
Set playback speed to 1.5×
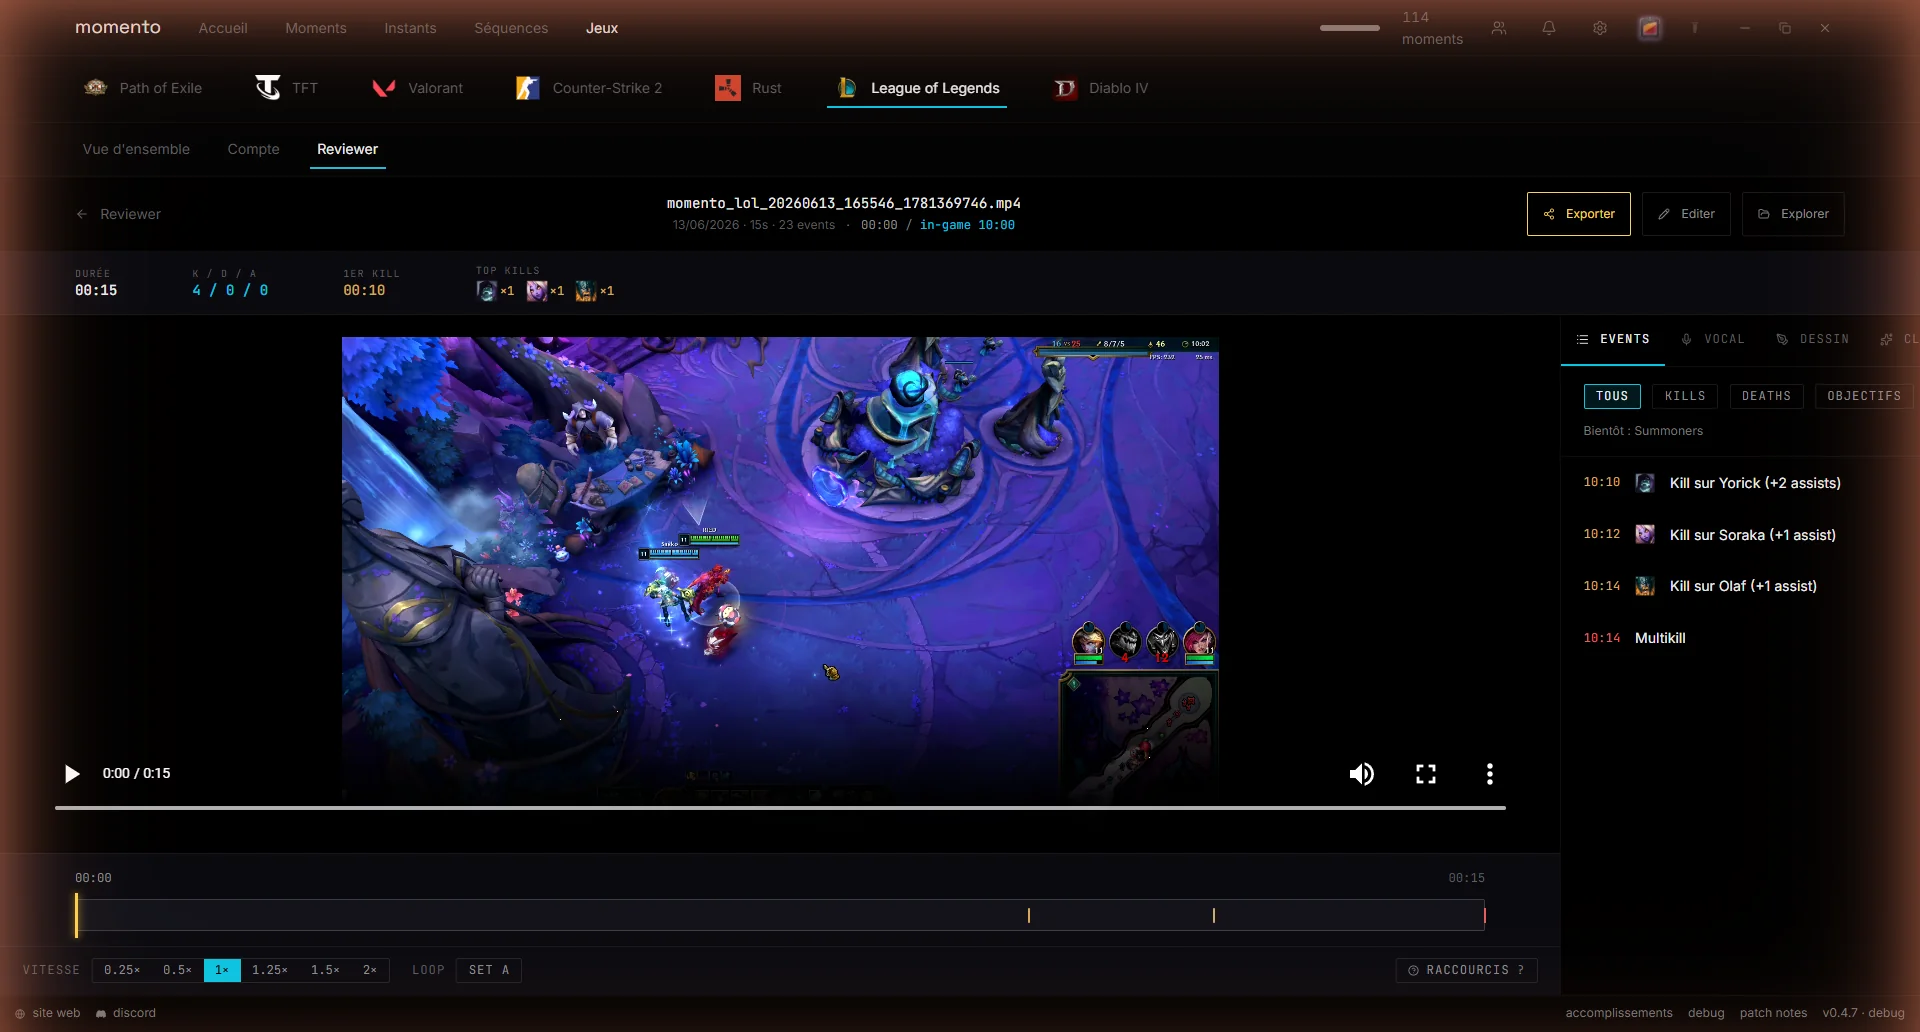[x=325, y=970]
